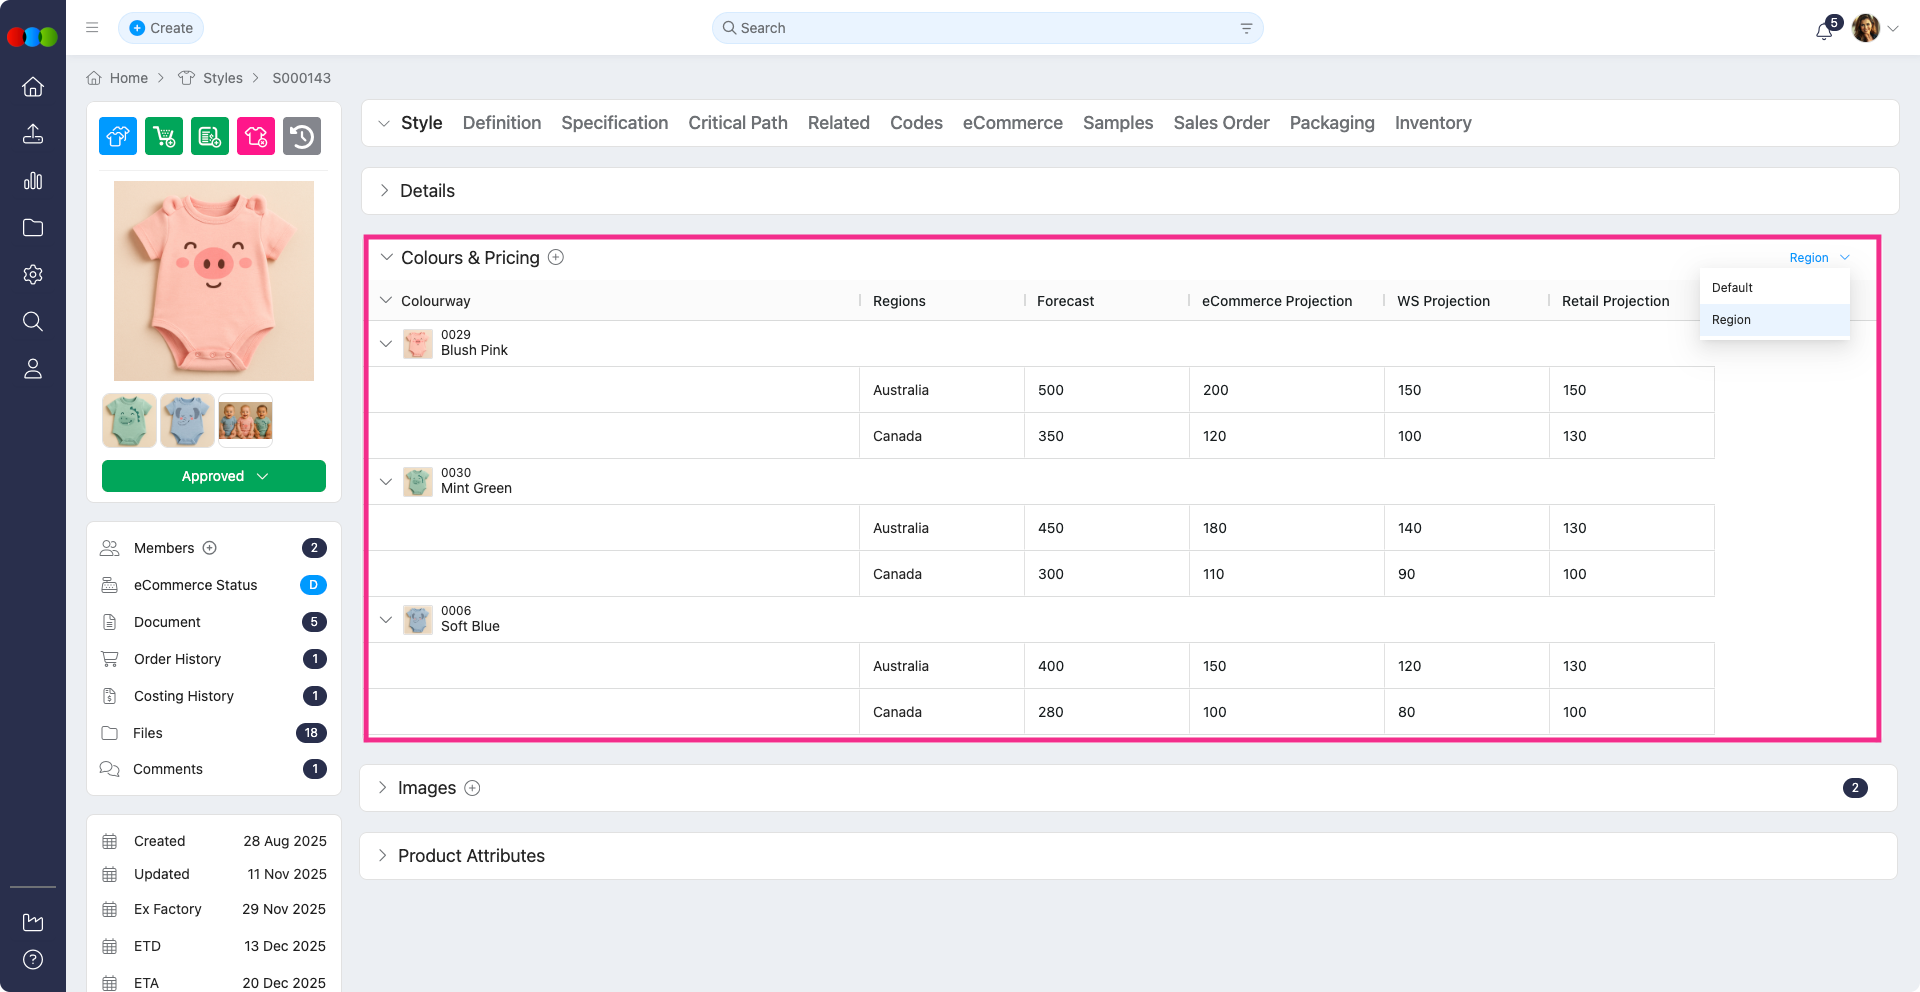The height and width of the screenshot is (992, 1920).
Task: Go to Styles in the breadcrumb
Action: 222,78
